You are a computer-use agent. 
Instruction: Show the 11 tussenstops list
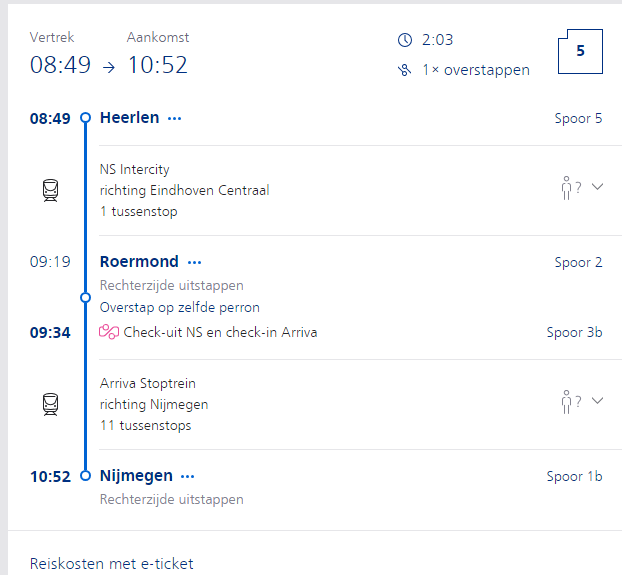tap(145, 425)
